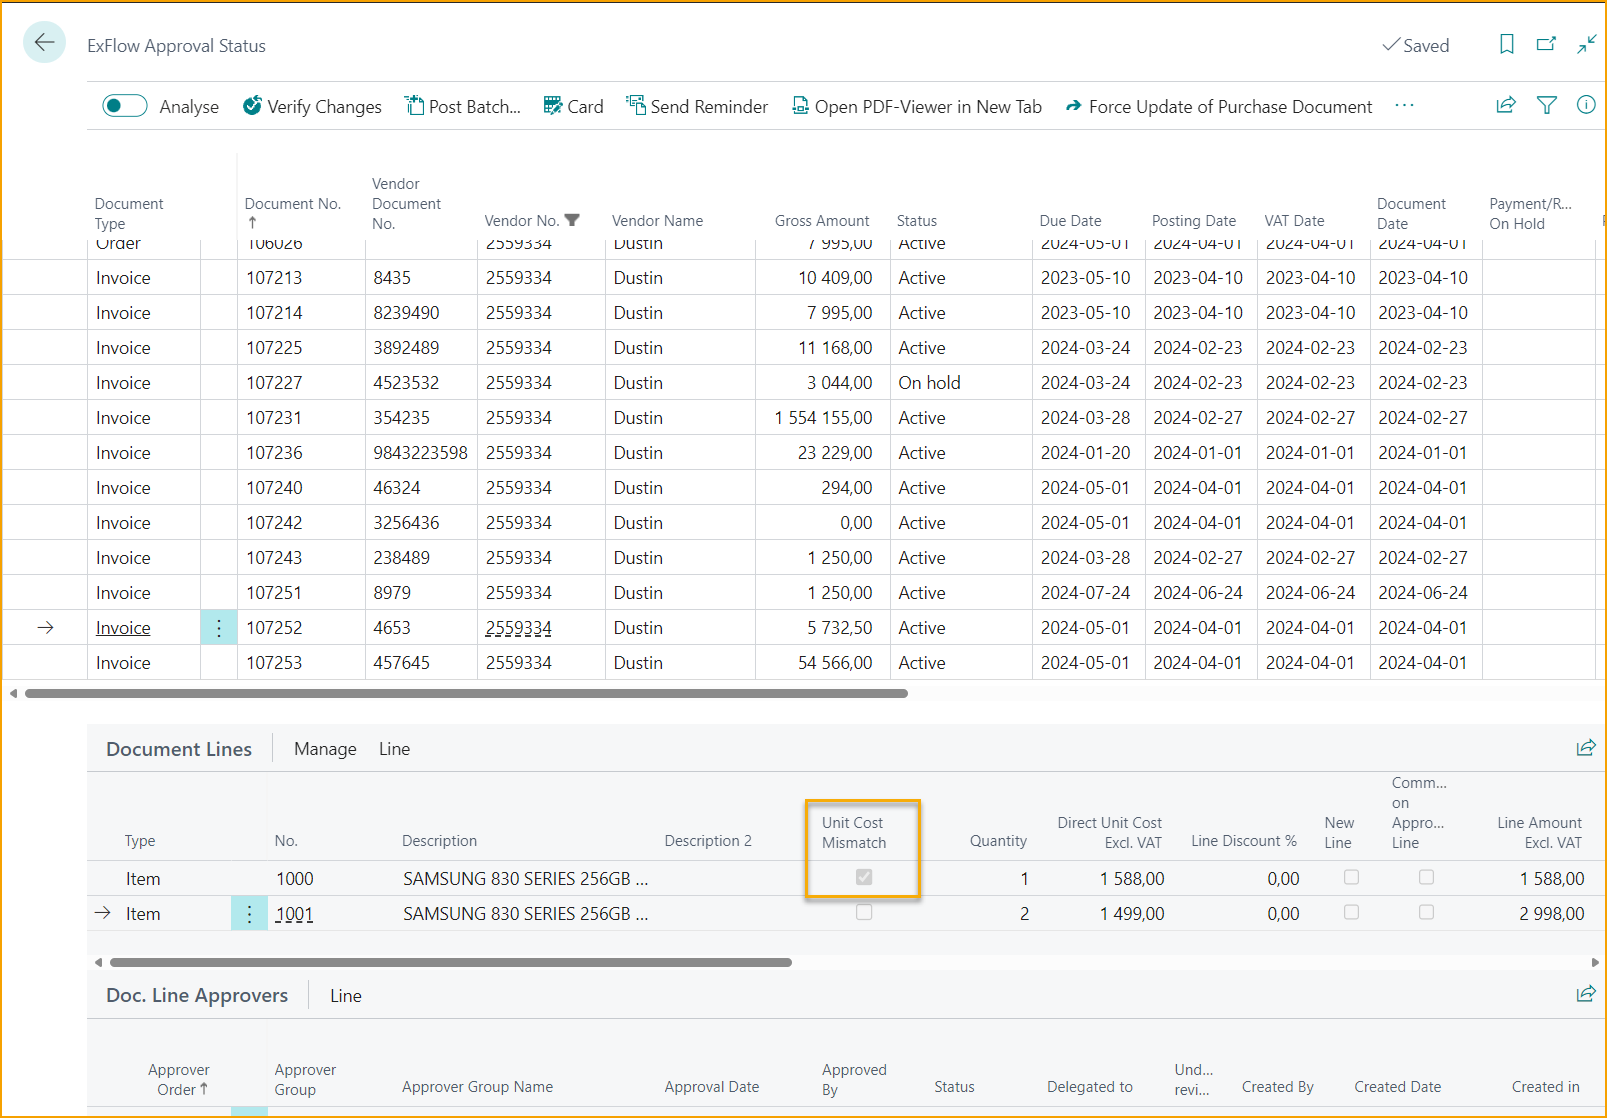Click the Card button
Viewport: 1607px width, 1118px height.
coord(574,106)
